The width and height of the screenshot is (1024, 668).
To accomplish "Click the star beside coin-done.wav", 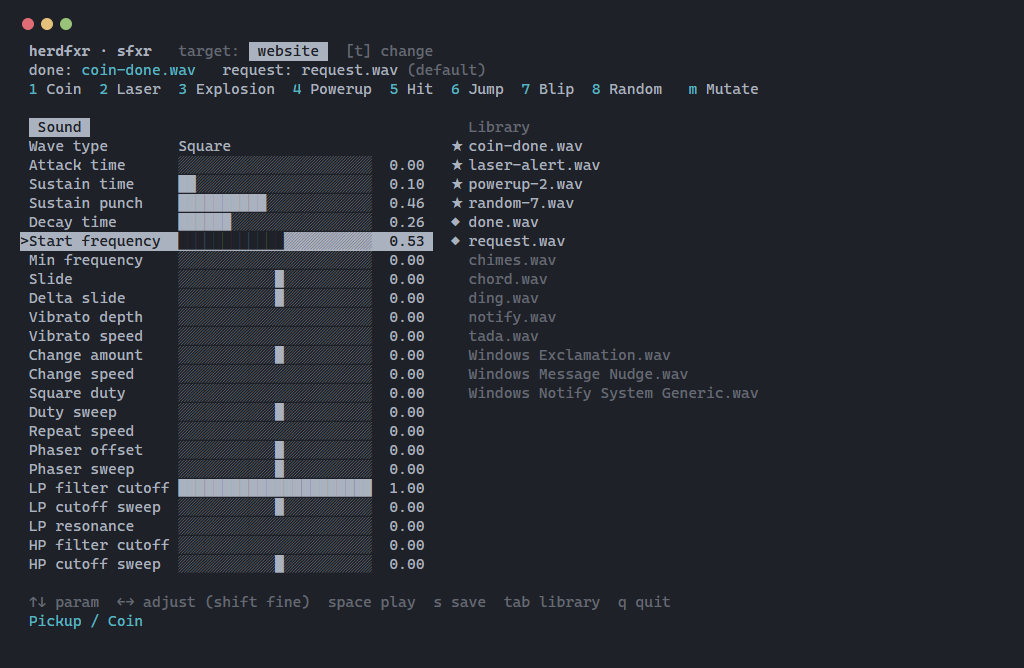I will point(456,146).
